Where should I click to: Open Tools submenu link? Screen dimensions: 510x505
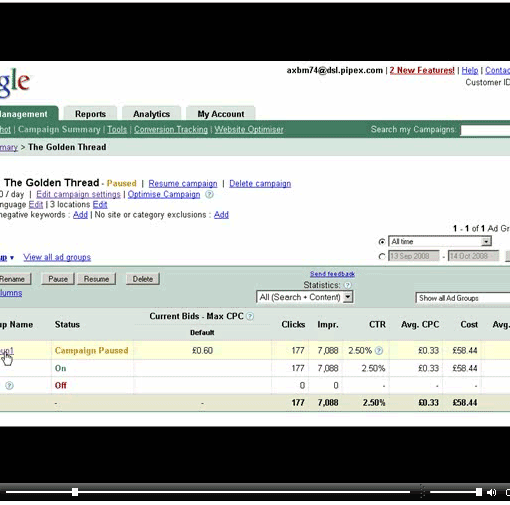117,129
